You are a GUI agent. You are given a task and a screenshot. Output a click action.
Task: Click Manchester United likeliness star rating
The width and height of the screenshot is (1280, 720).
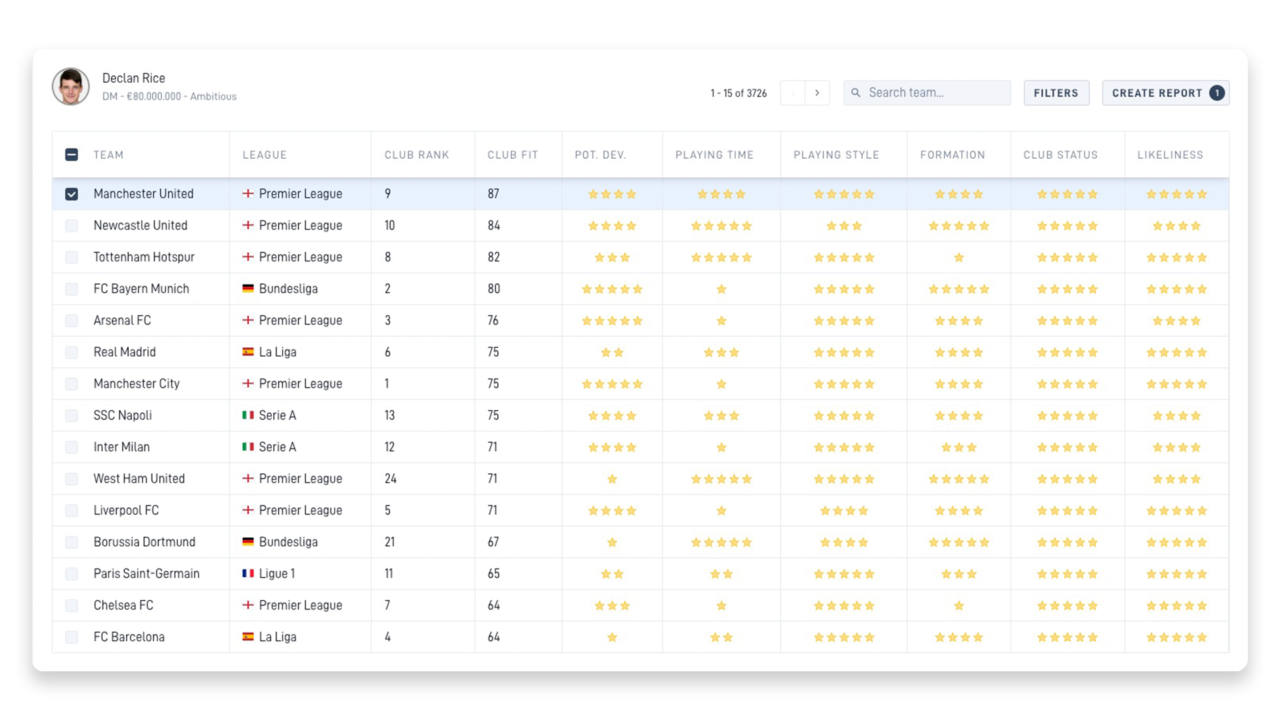pos(1177,194)
